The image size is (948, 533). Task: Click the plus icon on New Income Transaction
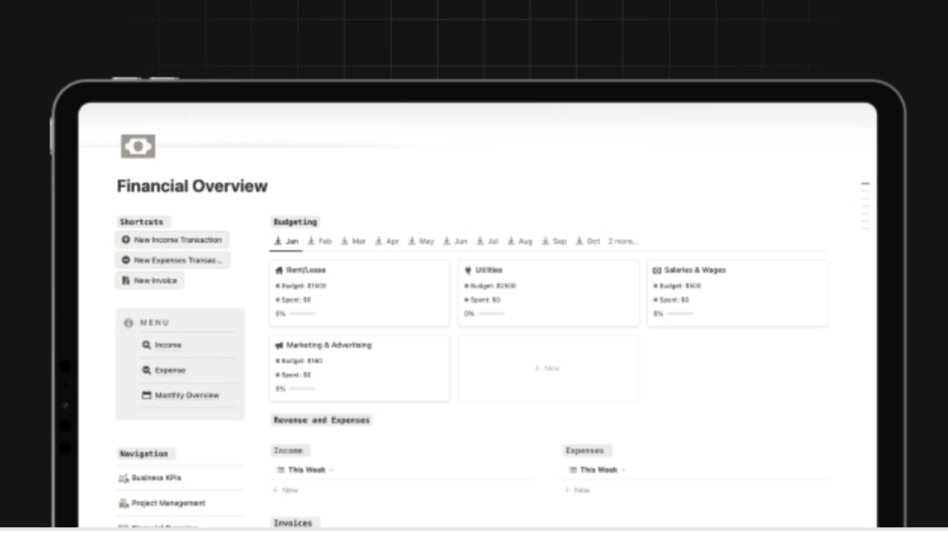click(x=126, y=240)
